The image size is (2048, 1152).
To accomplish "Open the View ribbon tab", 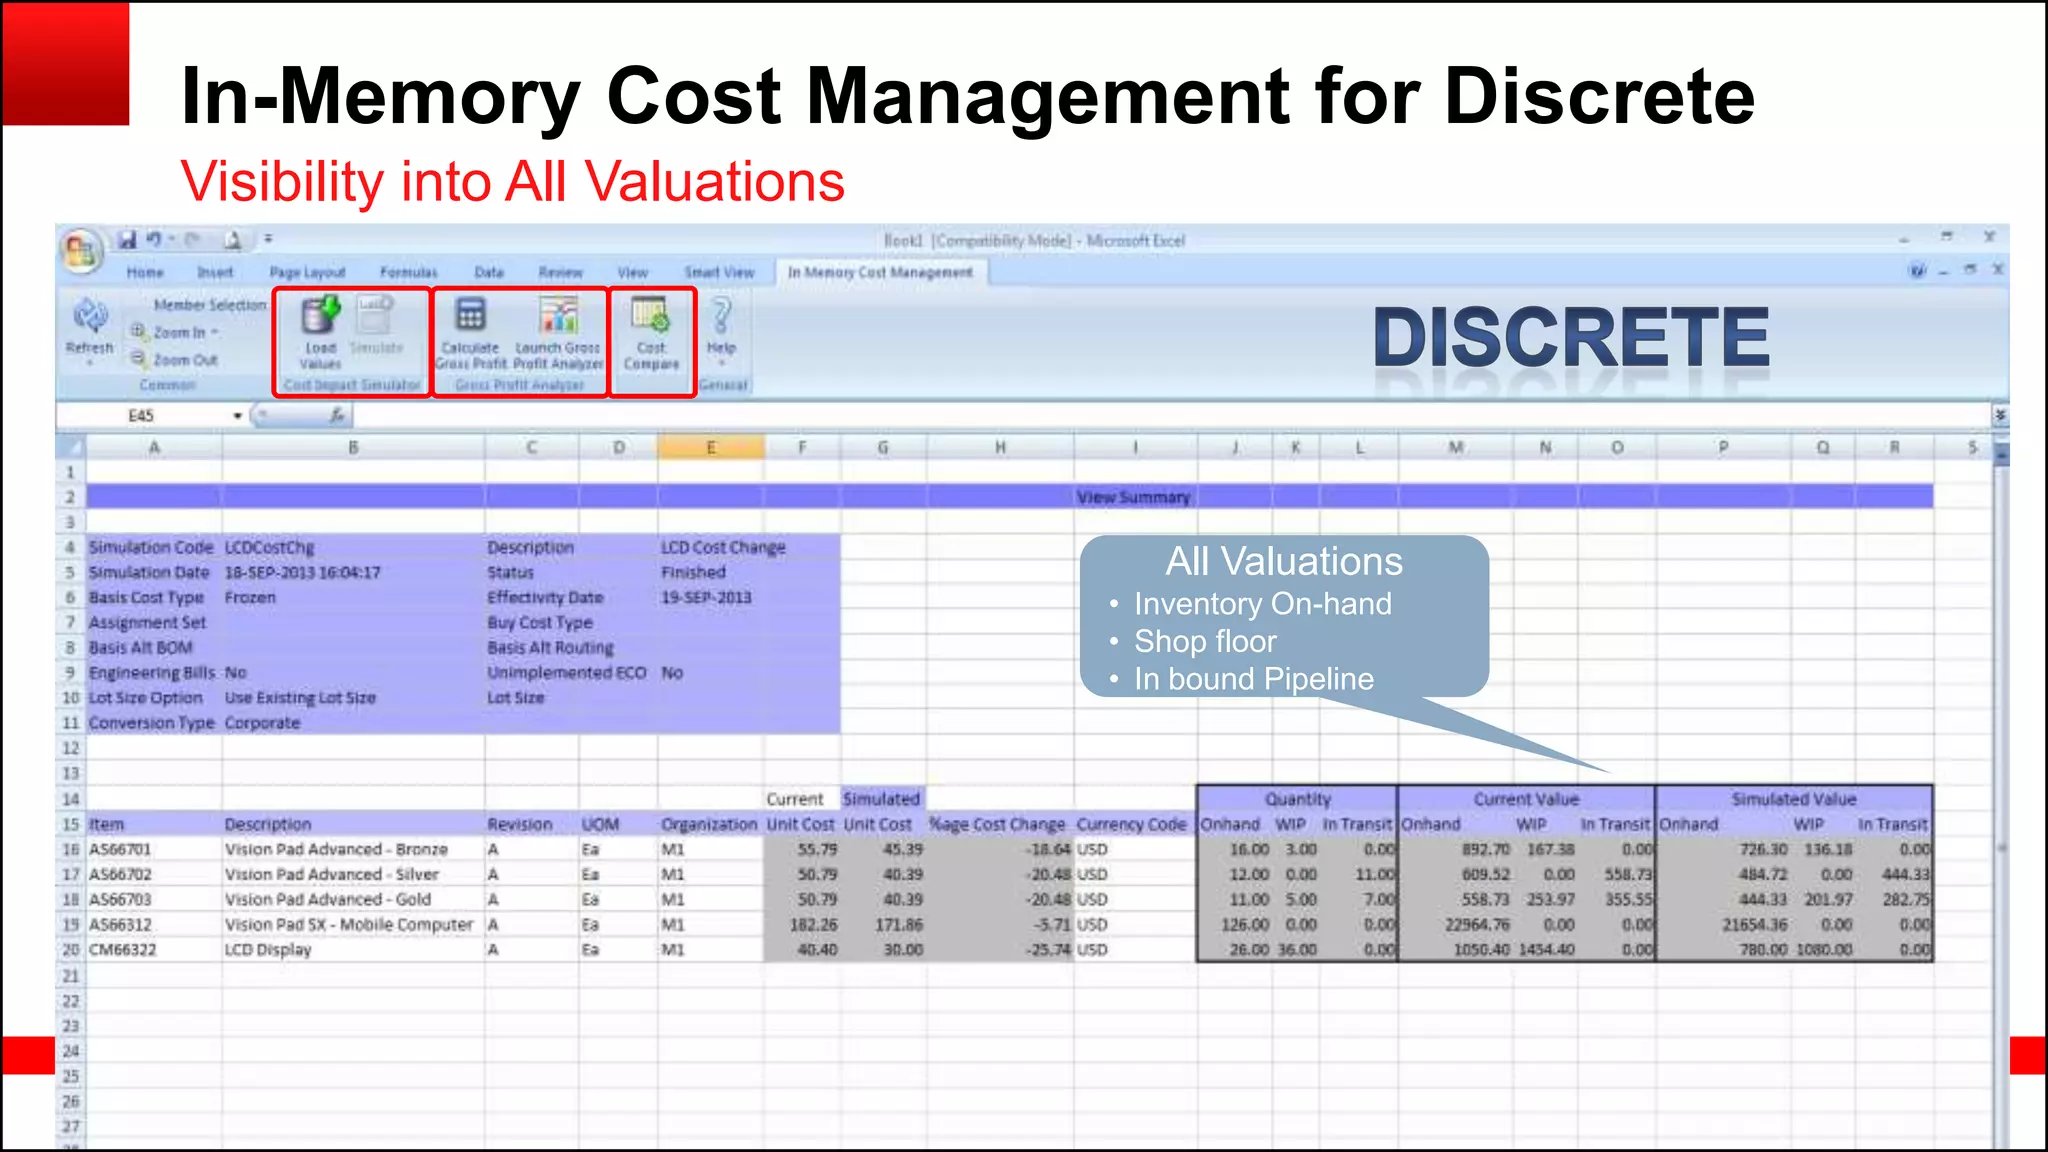I will [632, 272].
